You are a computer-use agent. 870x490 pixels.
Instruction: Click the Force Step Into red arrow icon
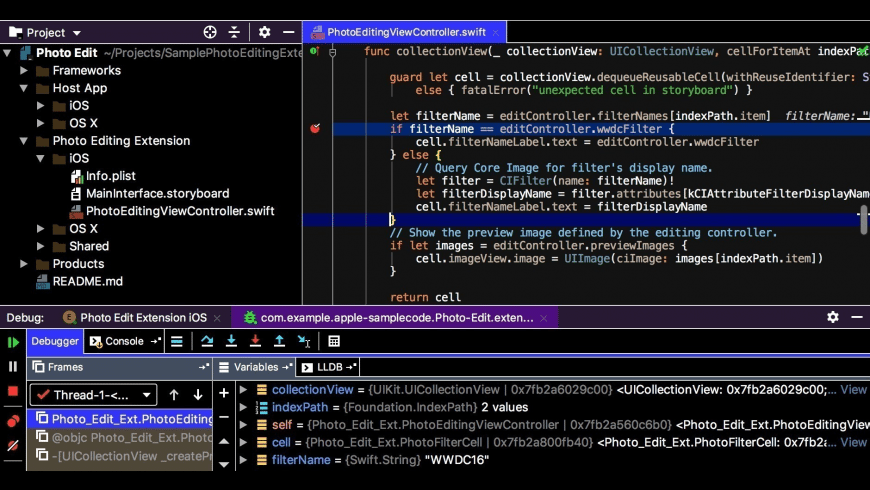[x=255, y=341]
